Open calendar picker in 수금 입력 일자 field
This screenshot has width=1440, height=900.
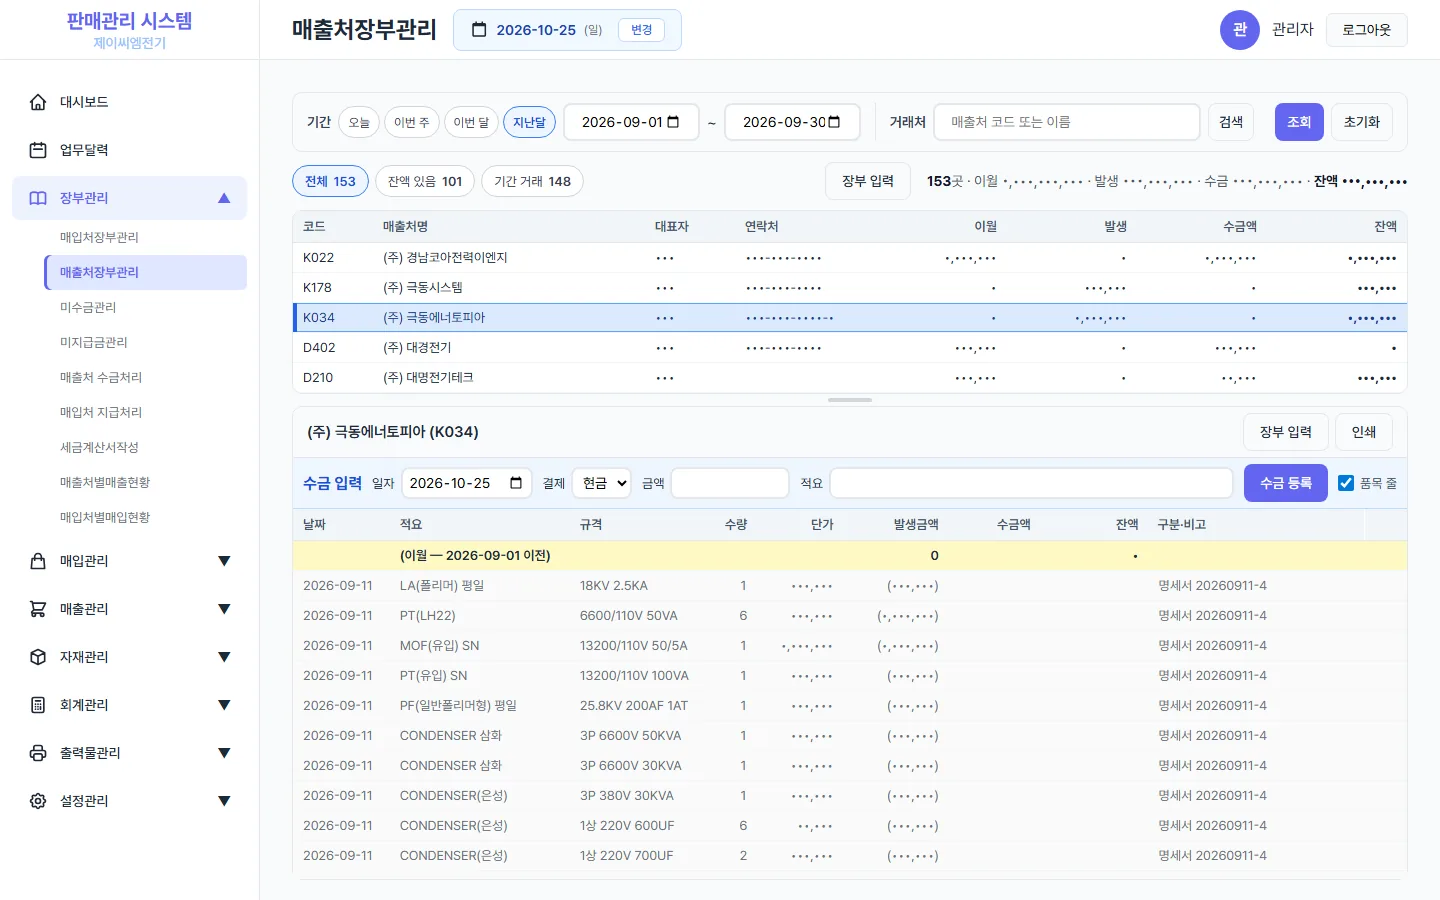pyautogui.click(x=516, y=483)
